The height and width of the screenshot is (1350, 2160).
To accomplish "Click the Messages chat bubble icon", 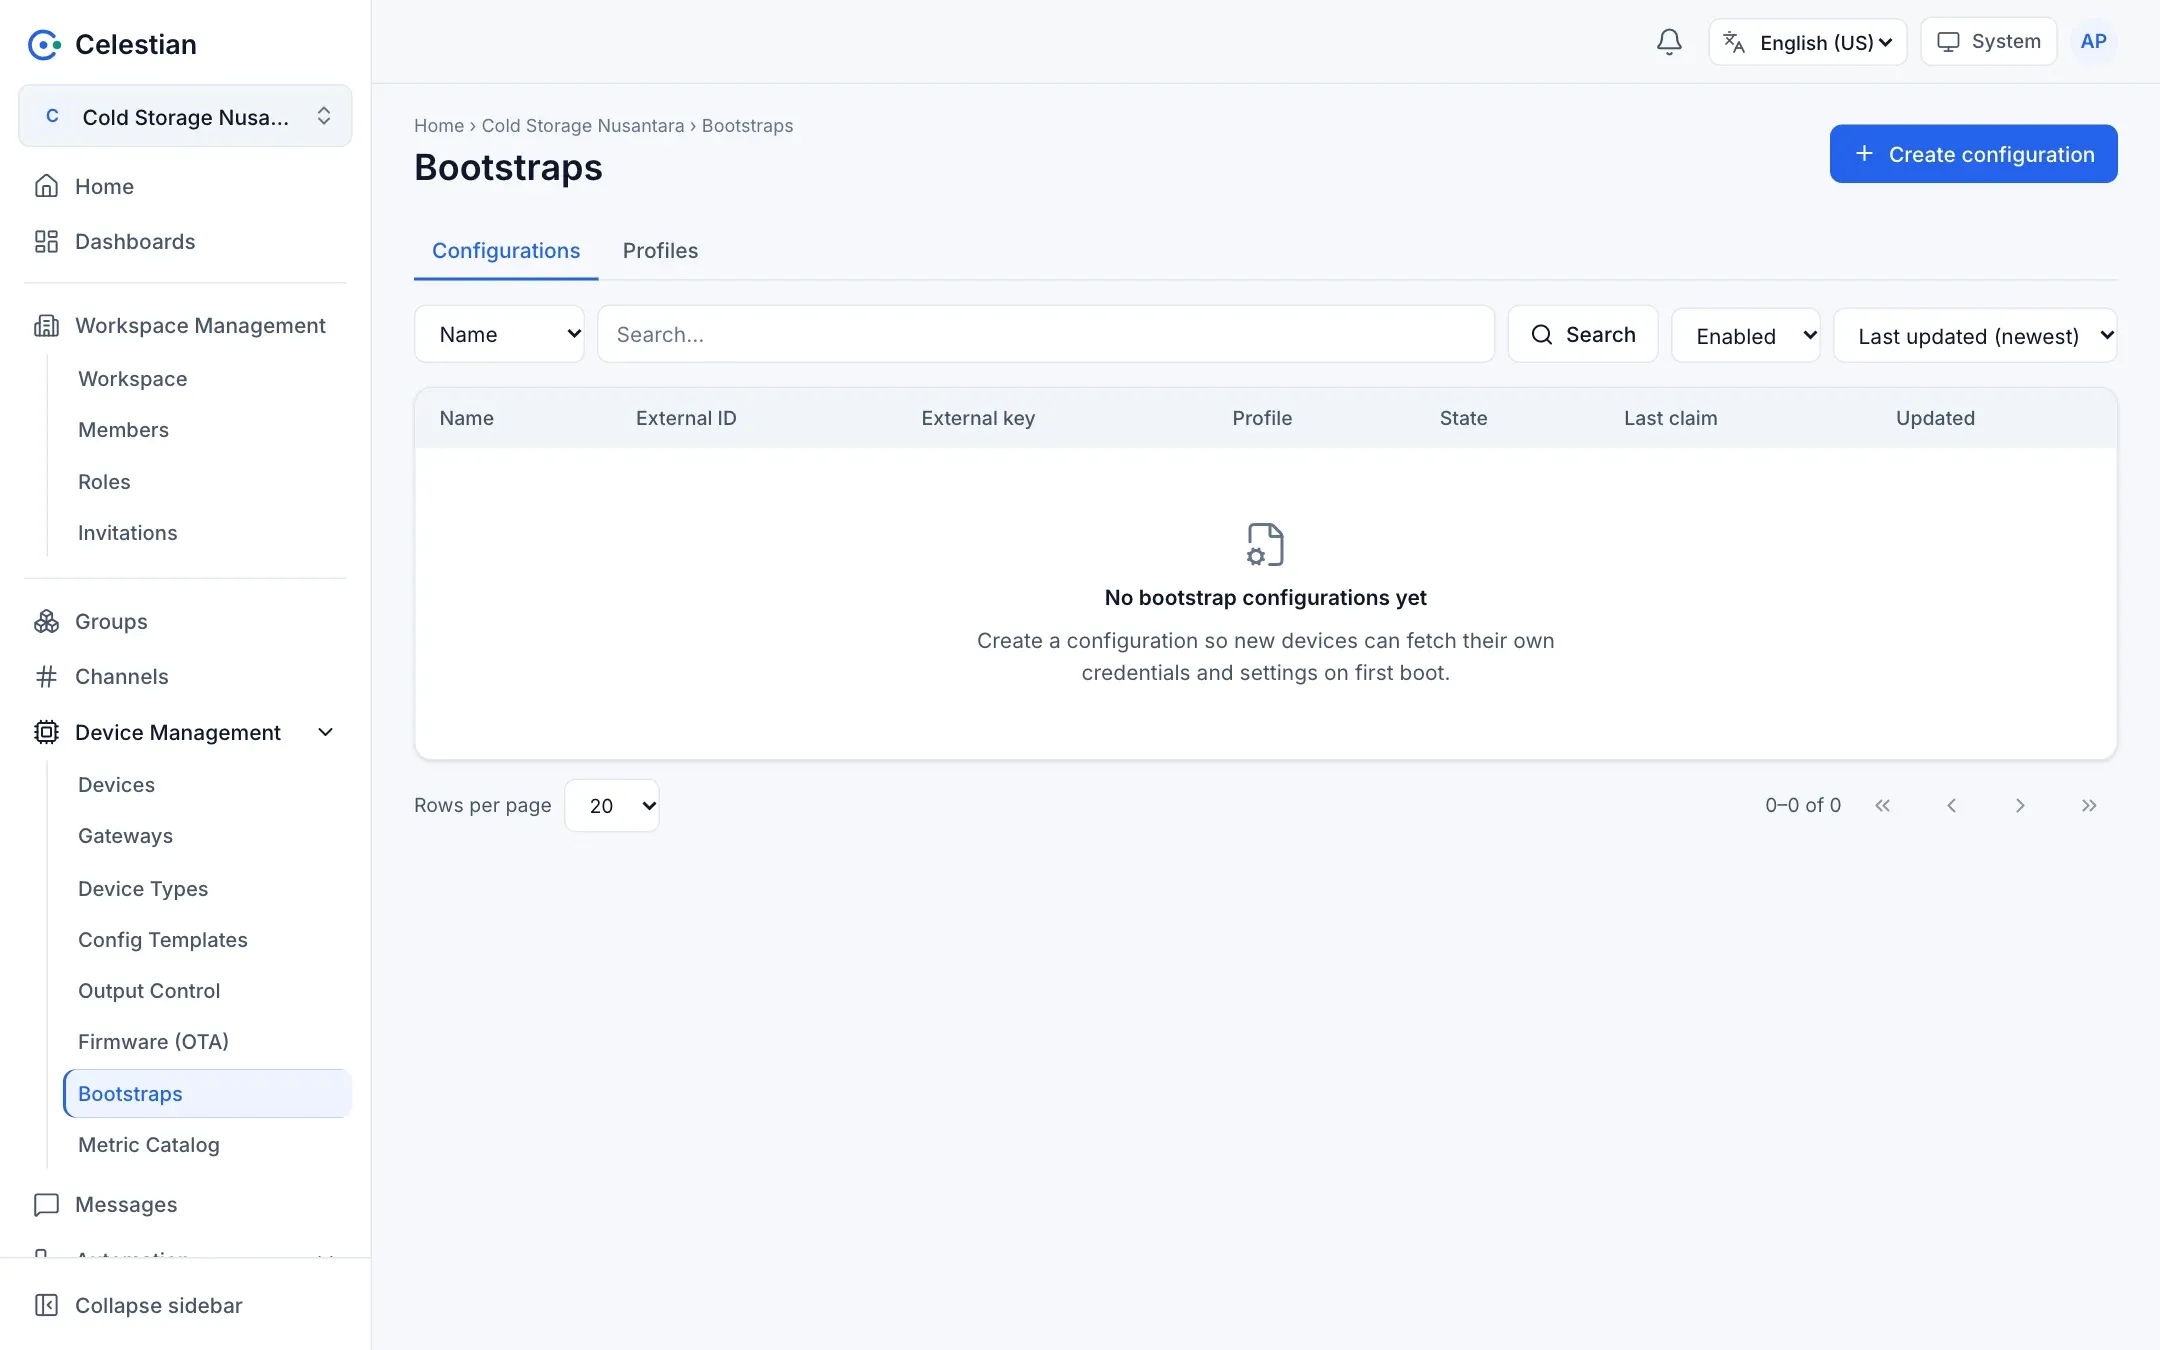I will point(46,1204).
